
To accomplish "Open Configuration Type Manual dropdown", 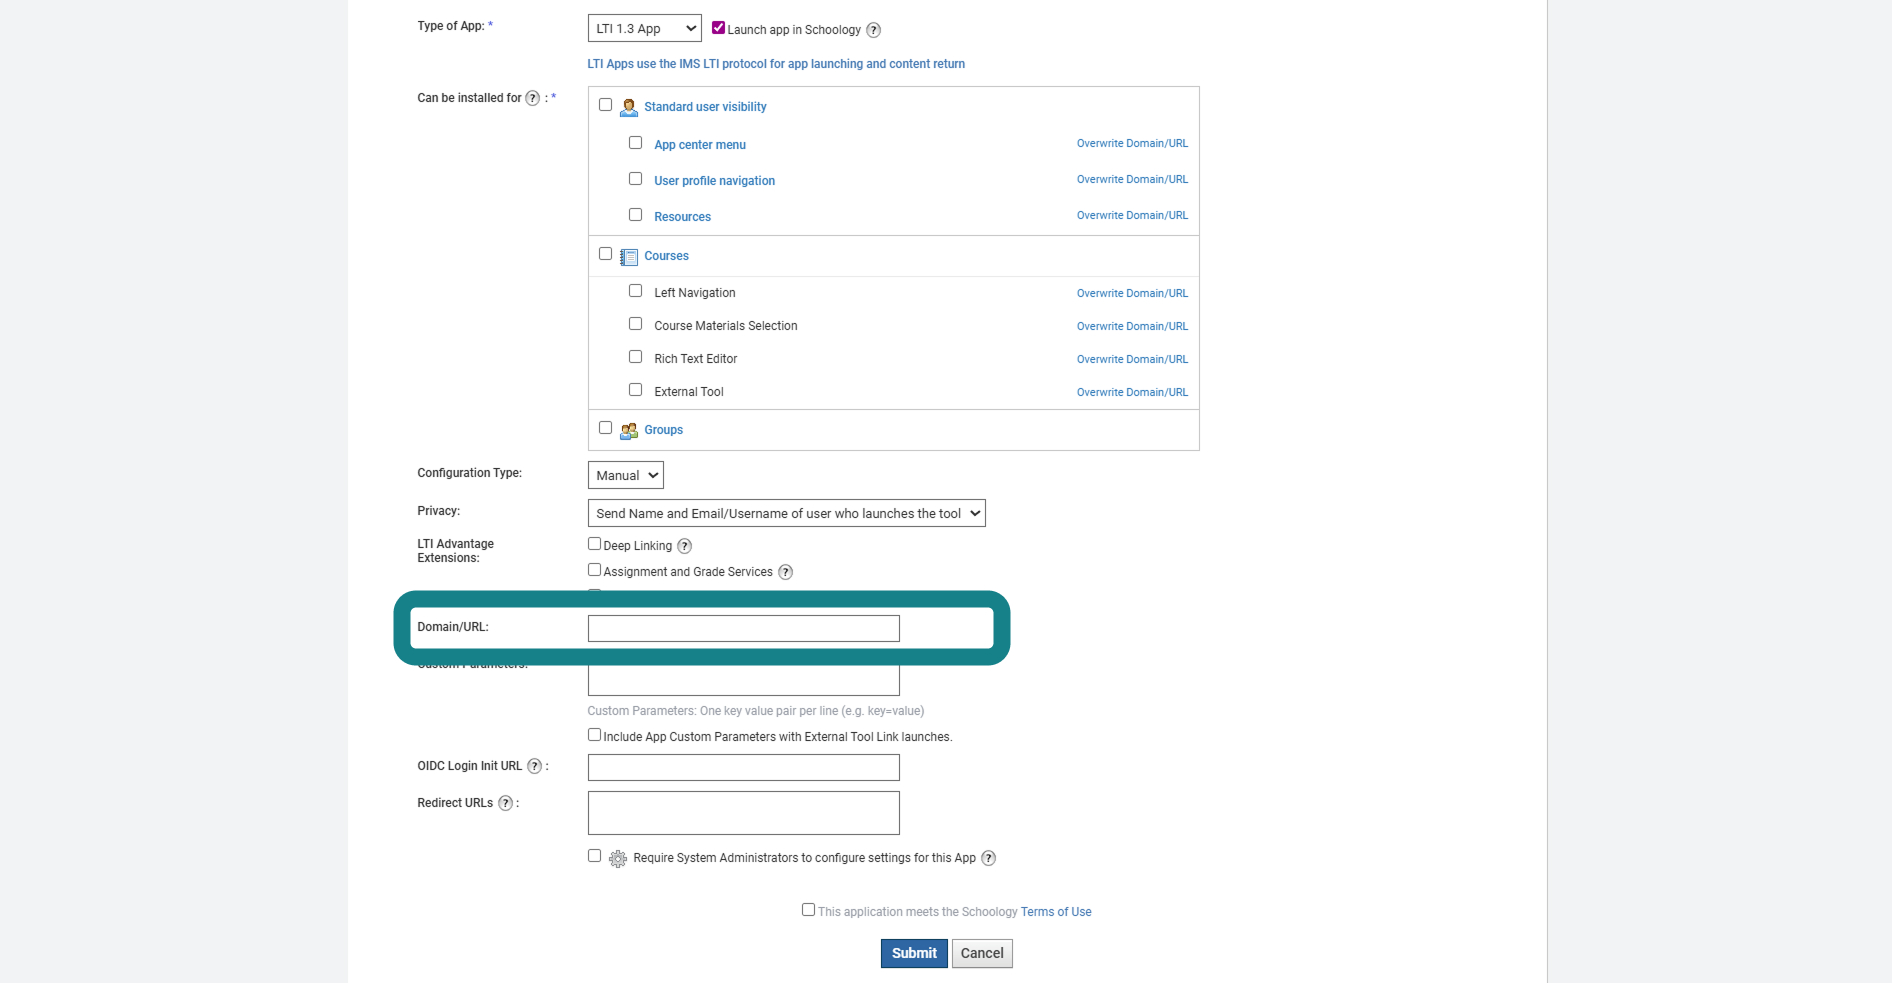I will pos(625,475).
